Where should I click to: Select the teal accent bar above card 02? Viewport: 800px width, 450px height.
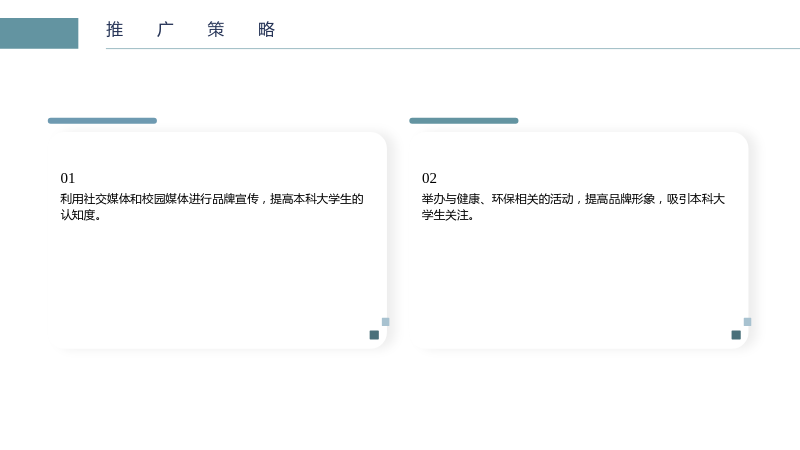(464, 121)
